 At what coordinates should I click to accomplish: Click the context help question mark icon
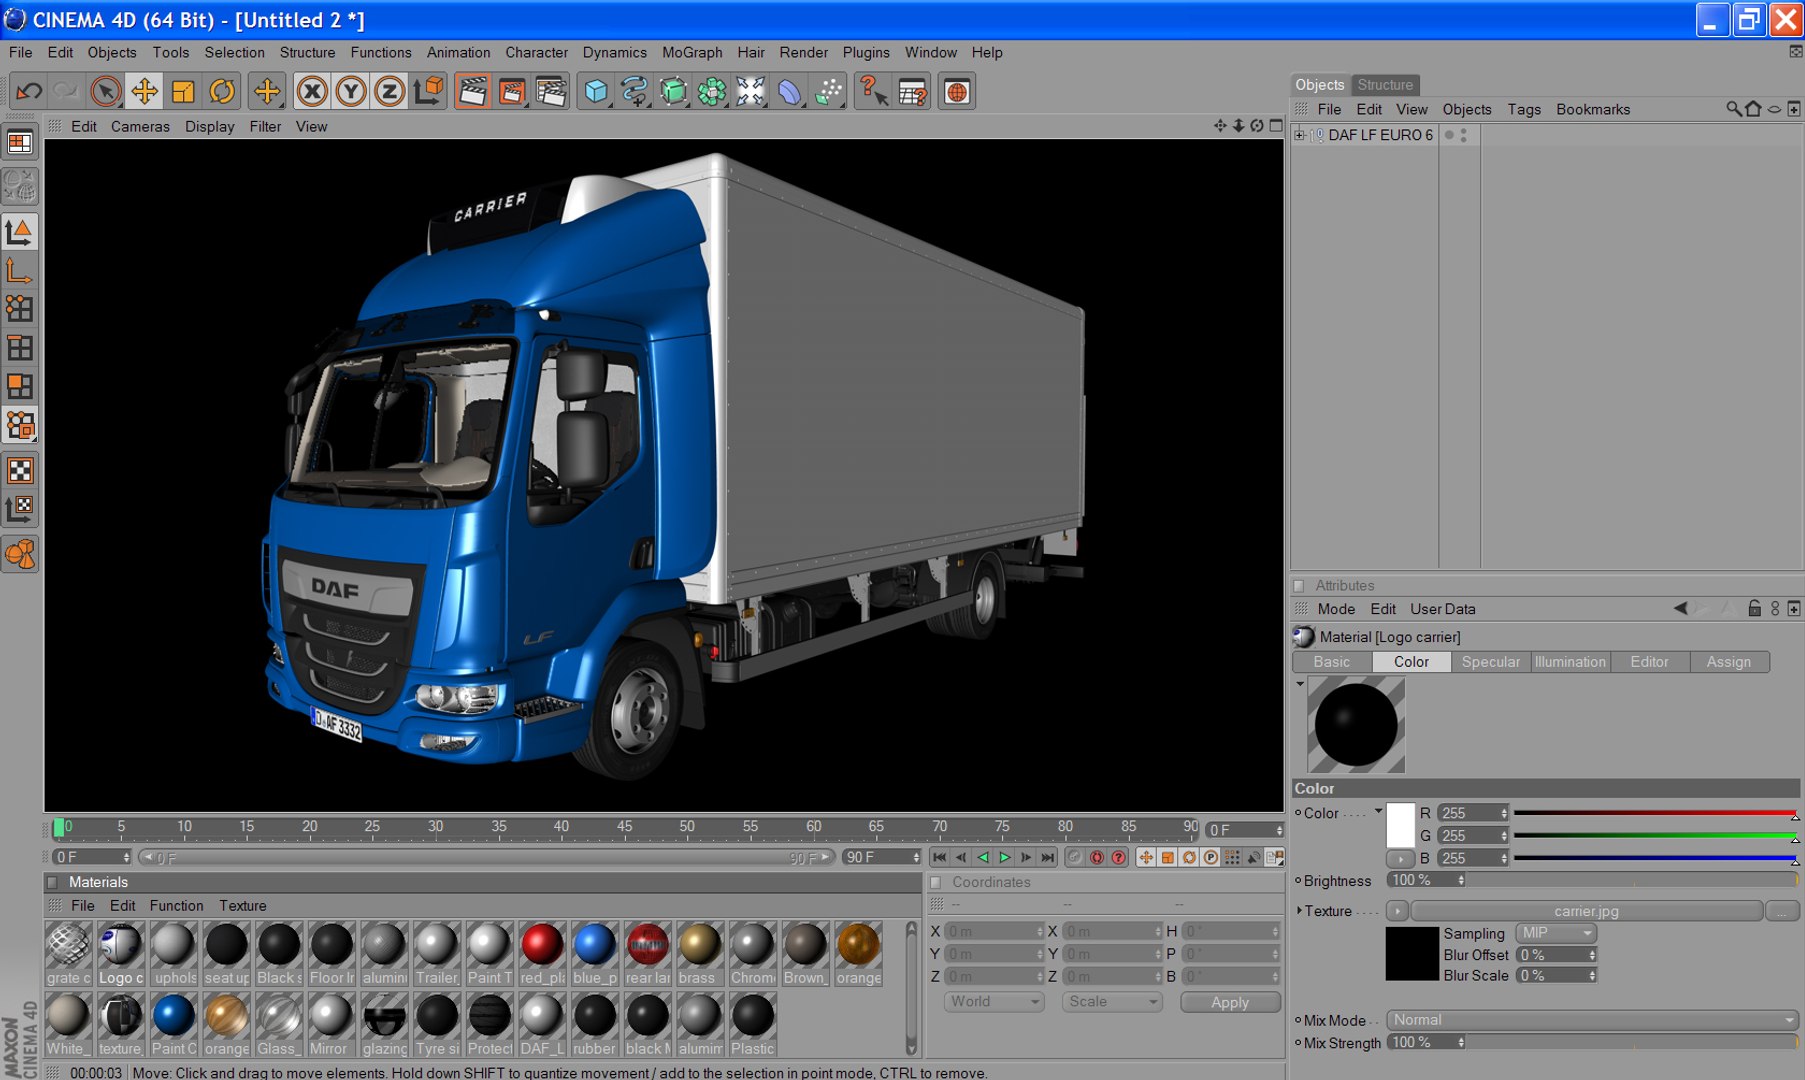(873, 92)
